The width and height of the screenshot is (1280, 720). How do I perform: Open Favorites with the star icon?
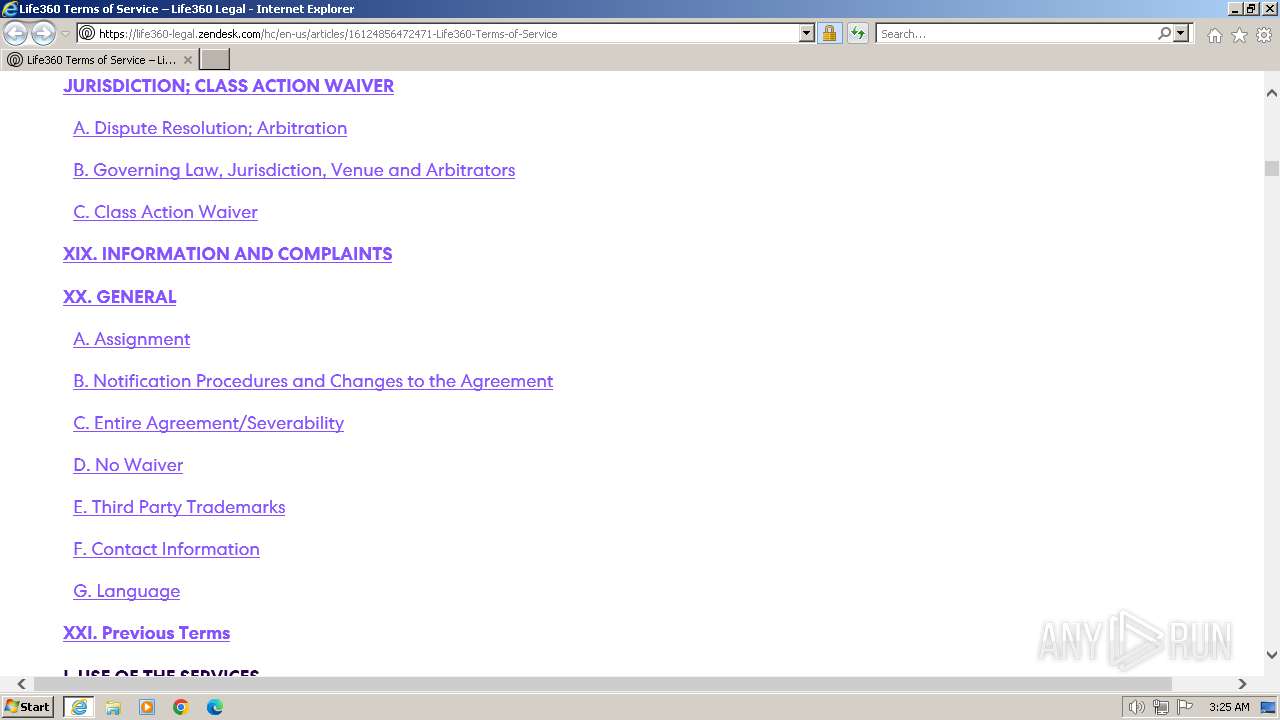(1239, 35)
